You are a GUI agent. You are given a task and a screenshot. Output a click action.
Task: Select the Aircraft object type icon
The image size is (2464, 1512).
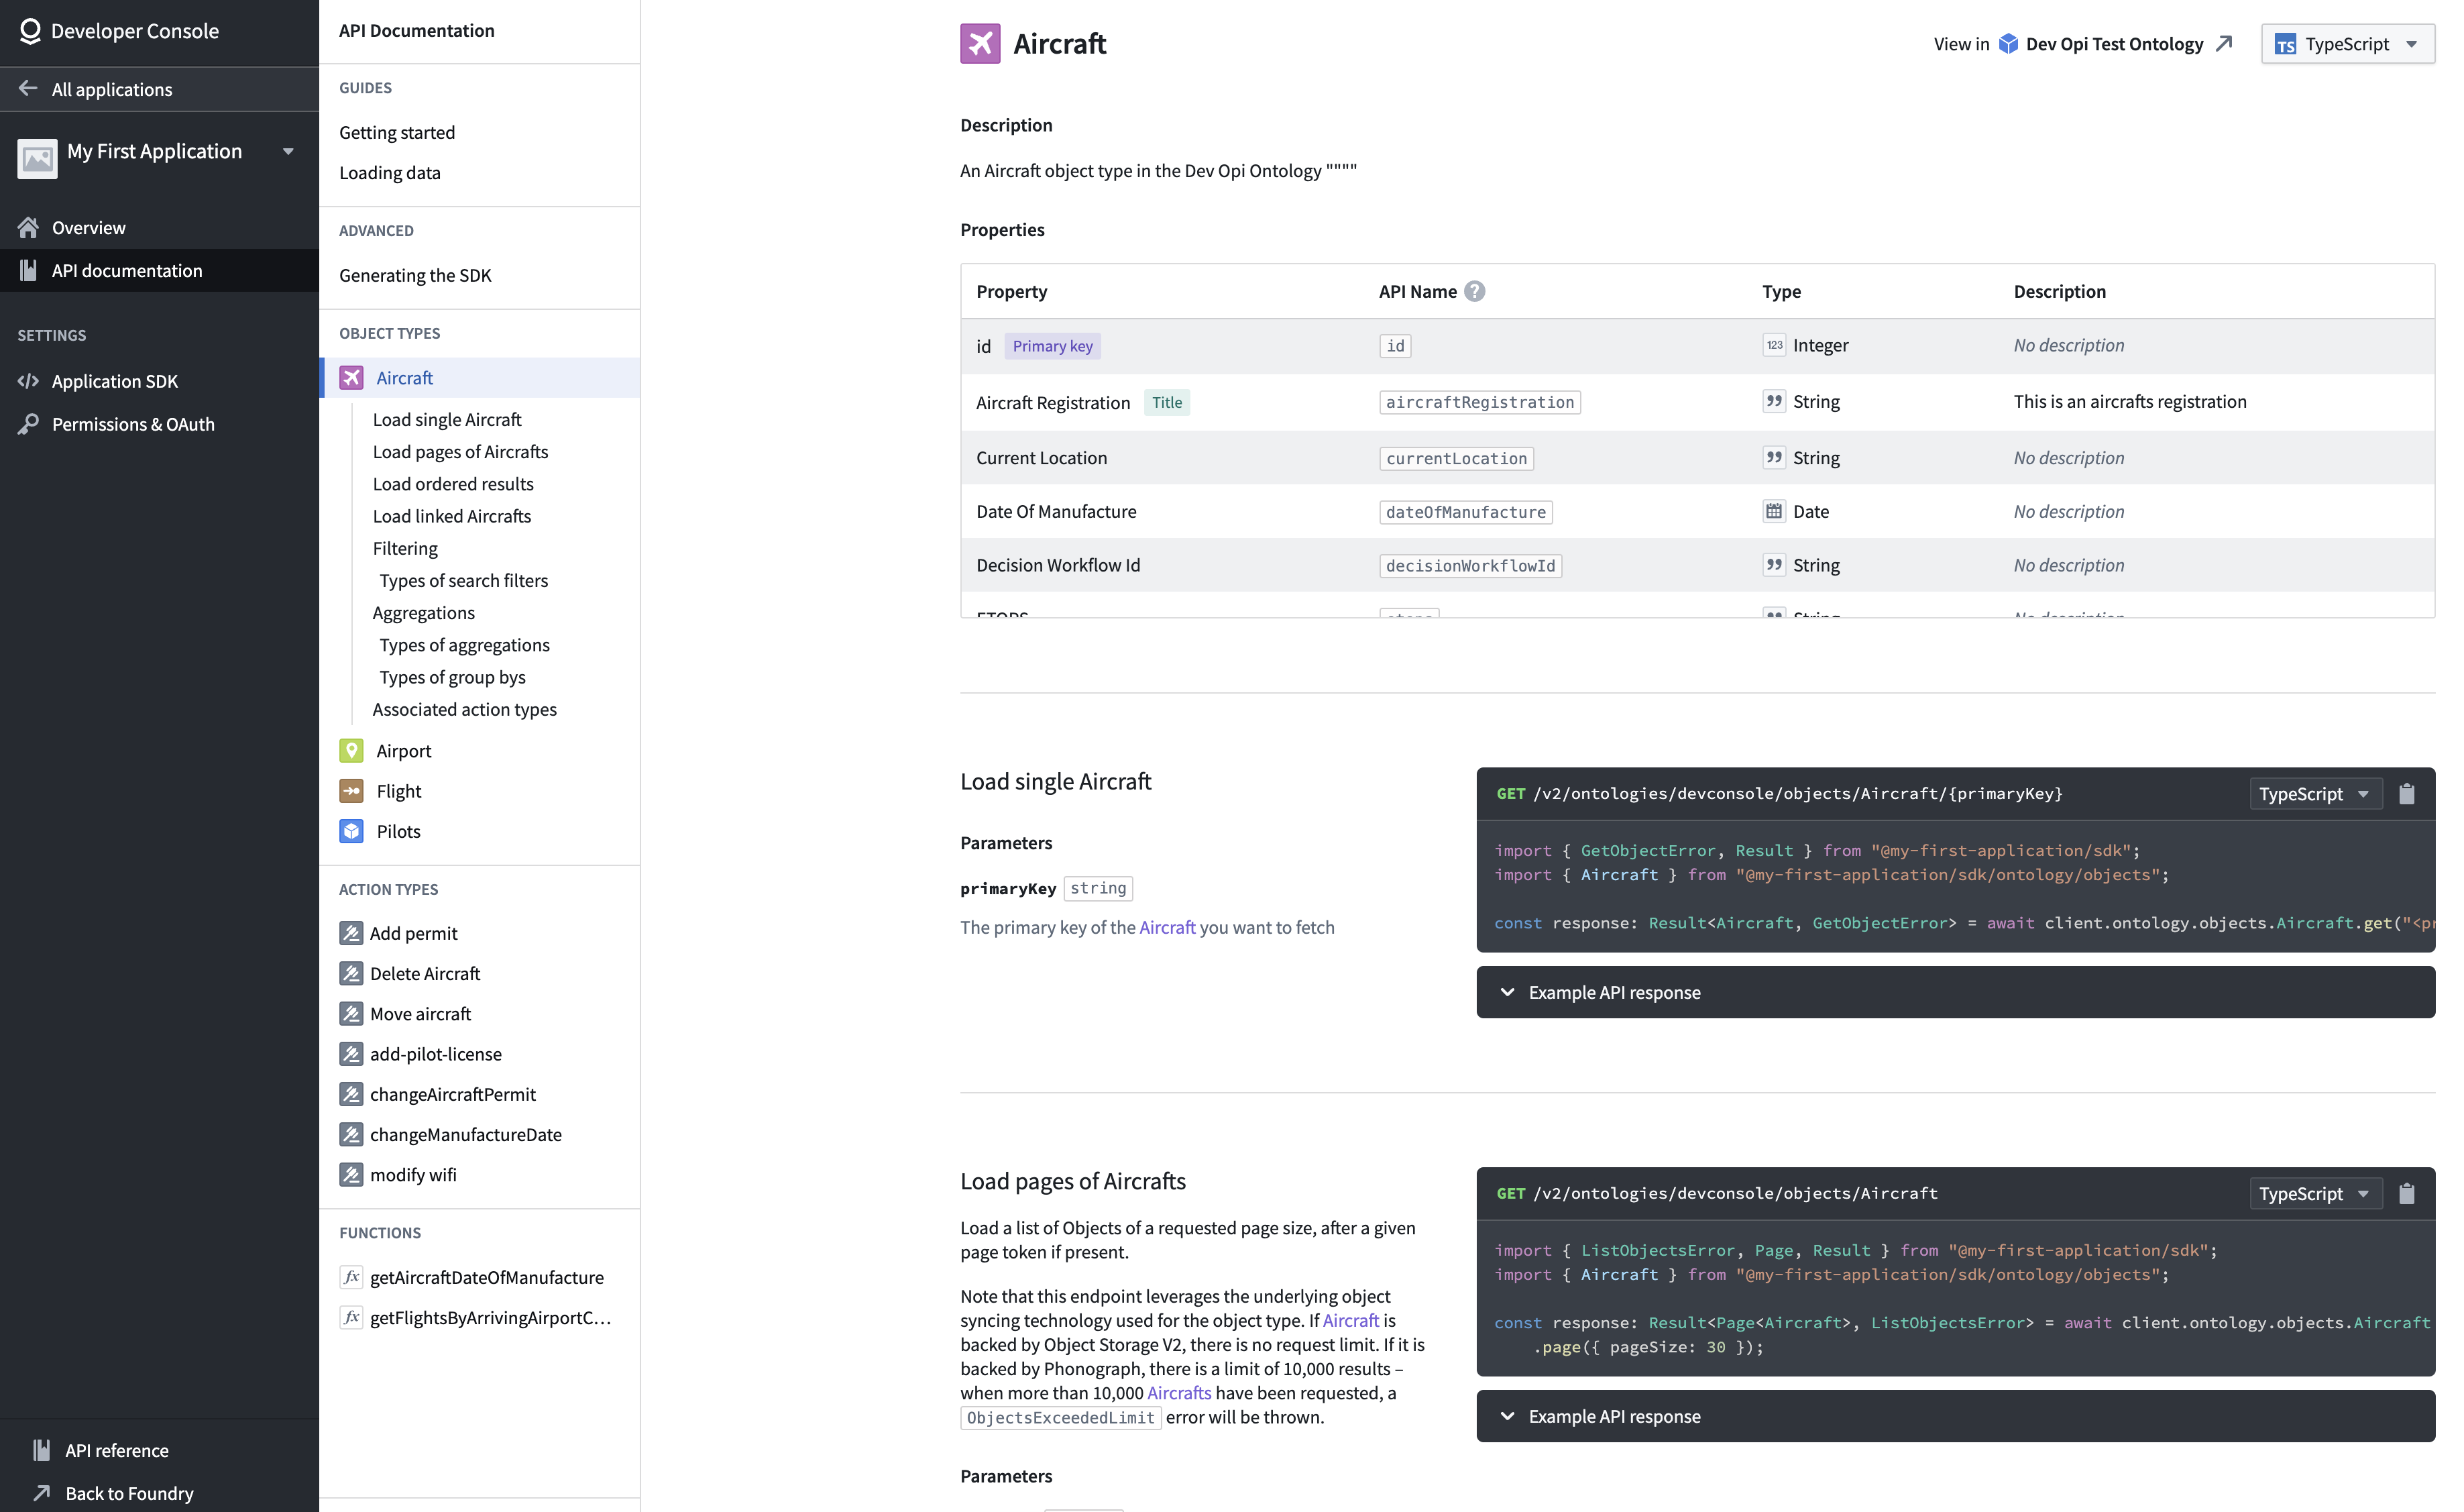click(x=352, y=377)
